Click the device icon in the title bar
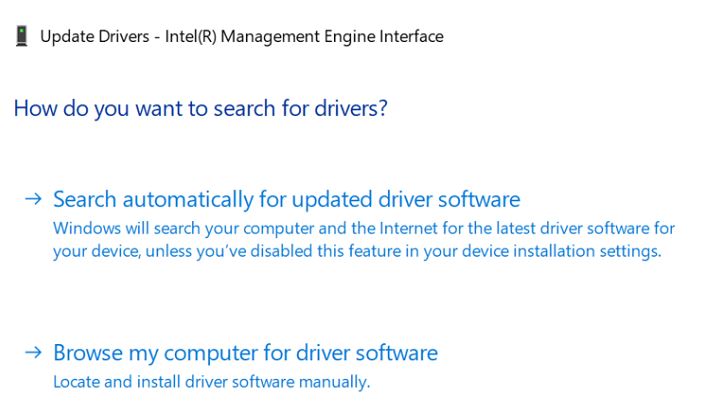Screen dimensions: 723x413 point(21,37)
